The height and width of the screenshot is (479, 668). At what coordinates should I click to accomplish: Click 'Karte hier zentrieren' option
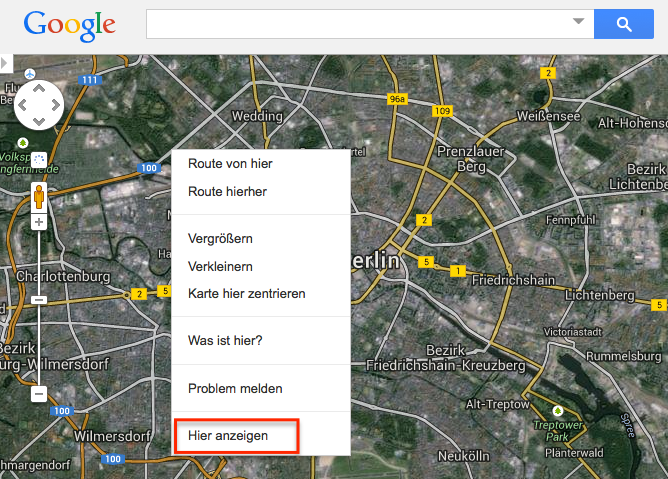[246, 293]
